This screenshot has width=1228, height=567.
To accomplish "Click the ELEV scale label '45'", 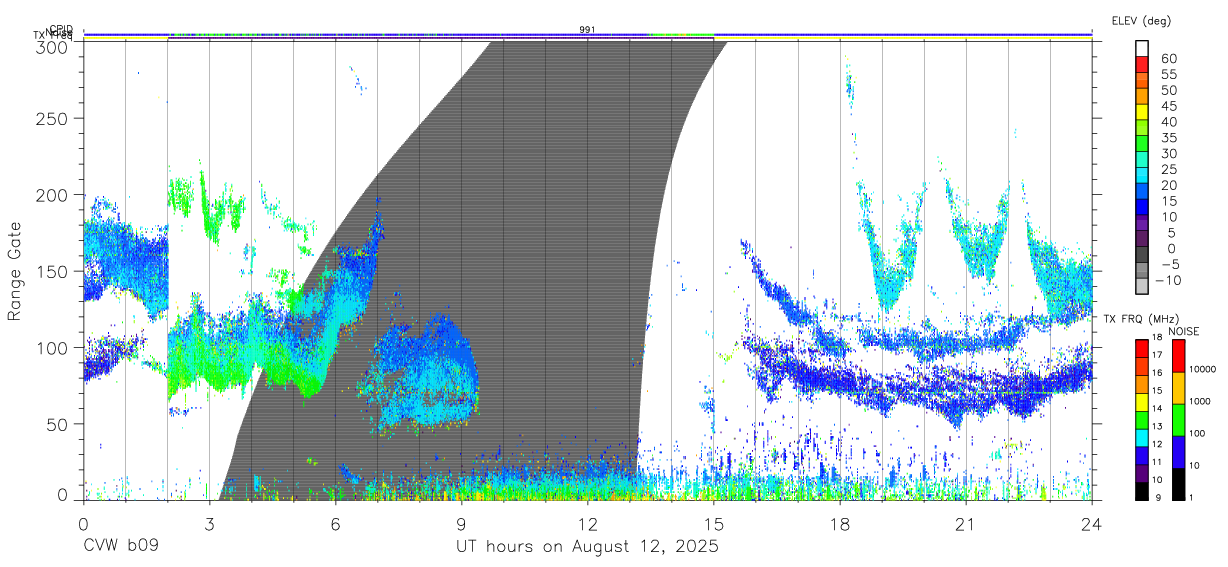I will click(x=1168, y=106).
